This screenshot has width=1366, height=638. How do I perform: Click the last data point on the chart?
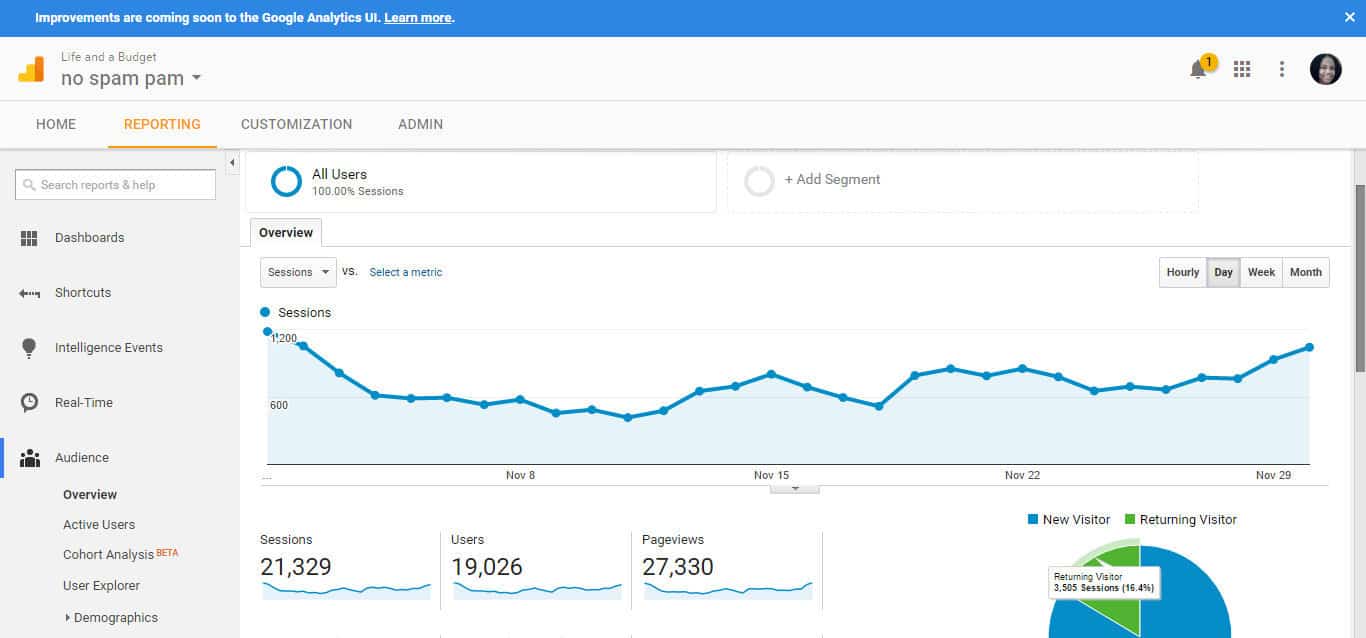[x=1309, y=347]
